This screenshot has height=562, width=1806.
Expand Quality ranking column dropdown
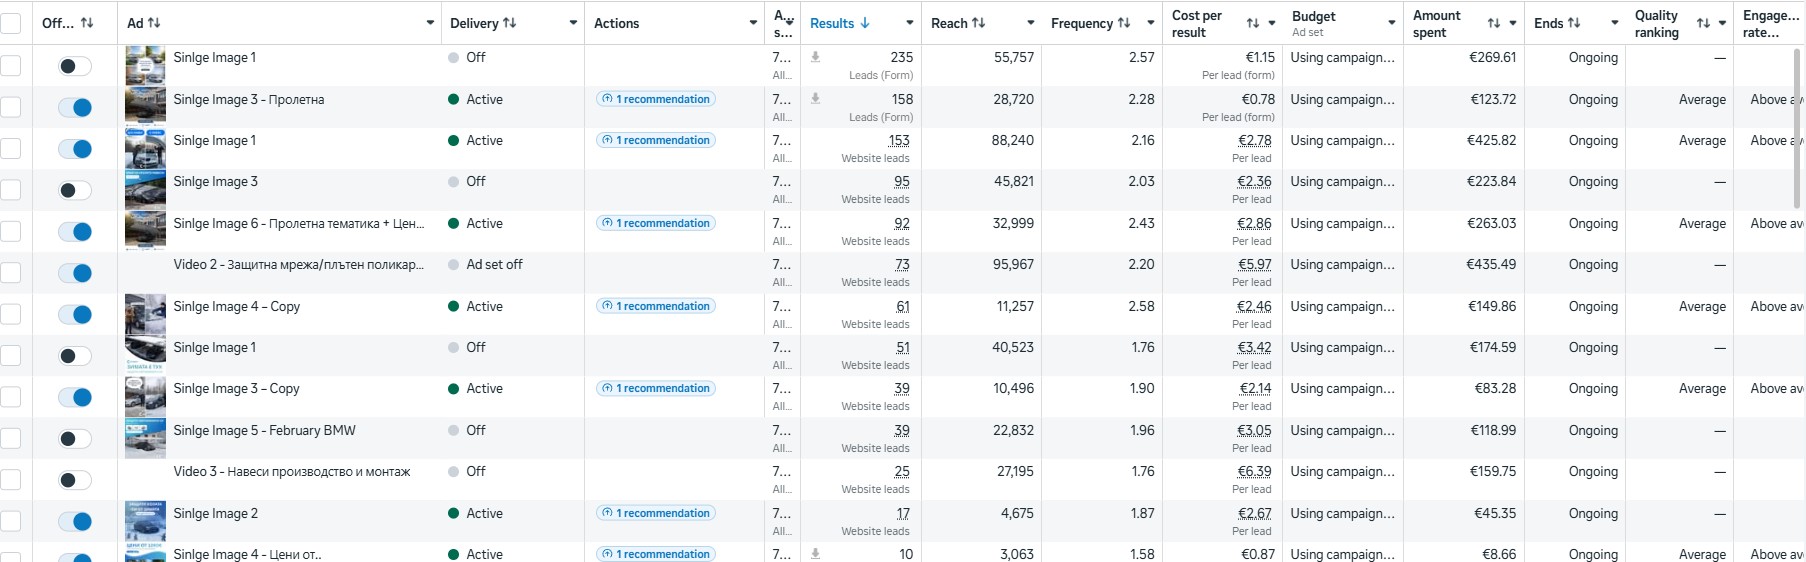1722,23
